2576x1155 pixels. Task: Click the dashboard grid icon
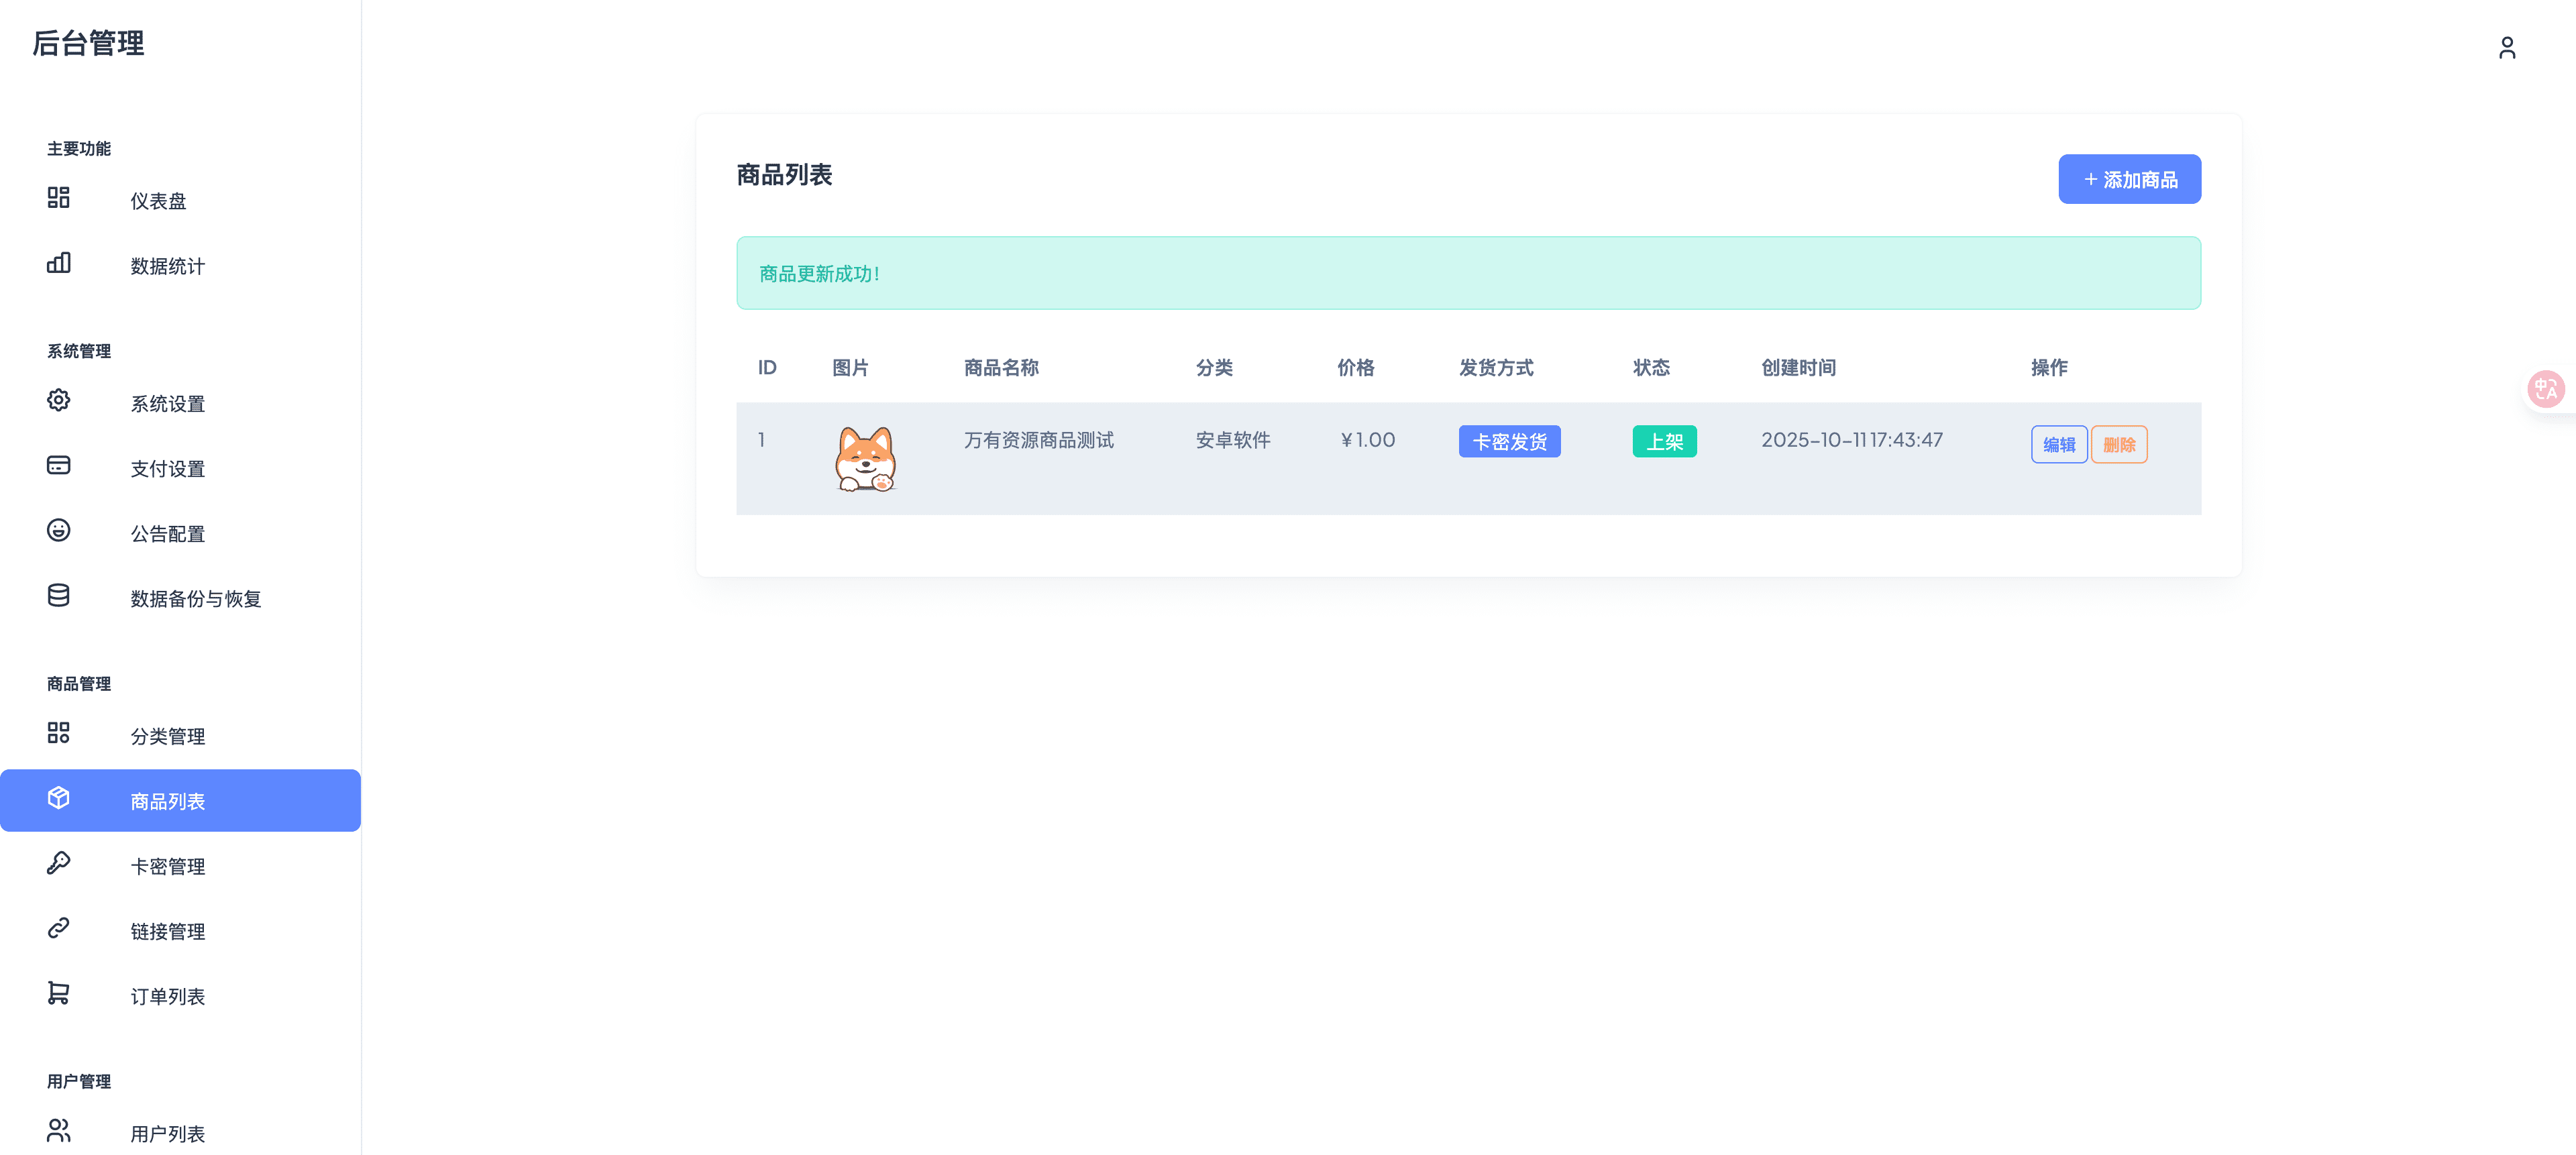tap(58, 197)
